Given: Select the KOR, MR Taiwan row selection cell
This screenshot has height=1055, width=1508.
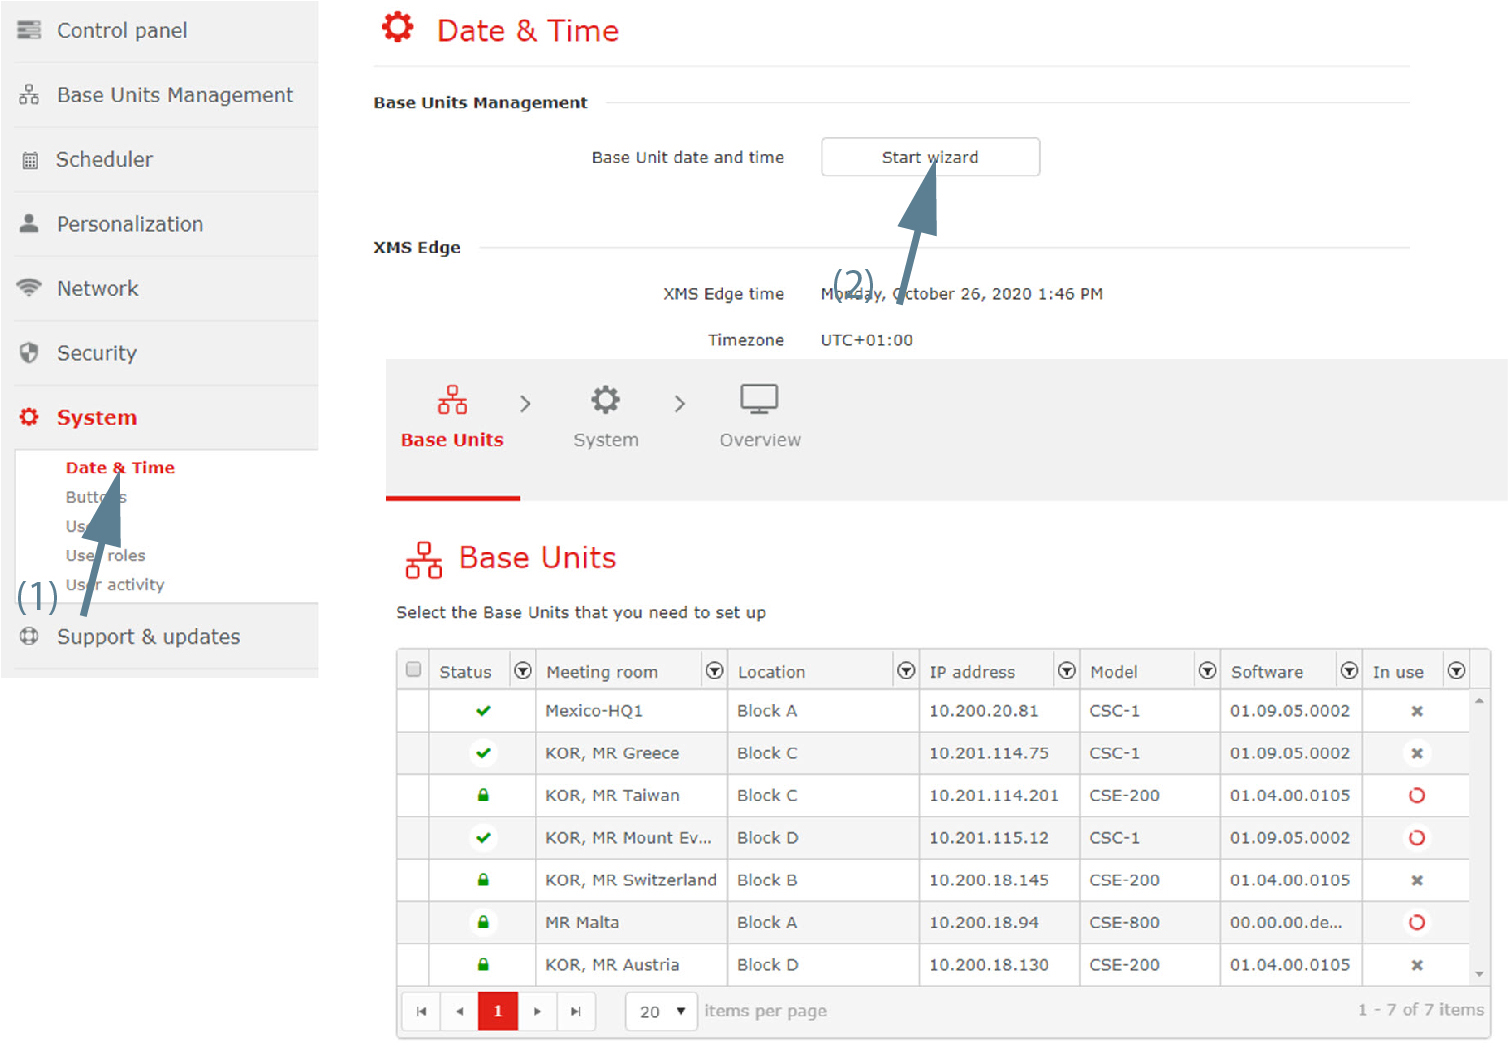Looking at the screenshot, I should (413, 796).
